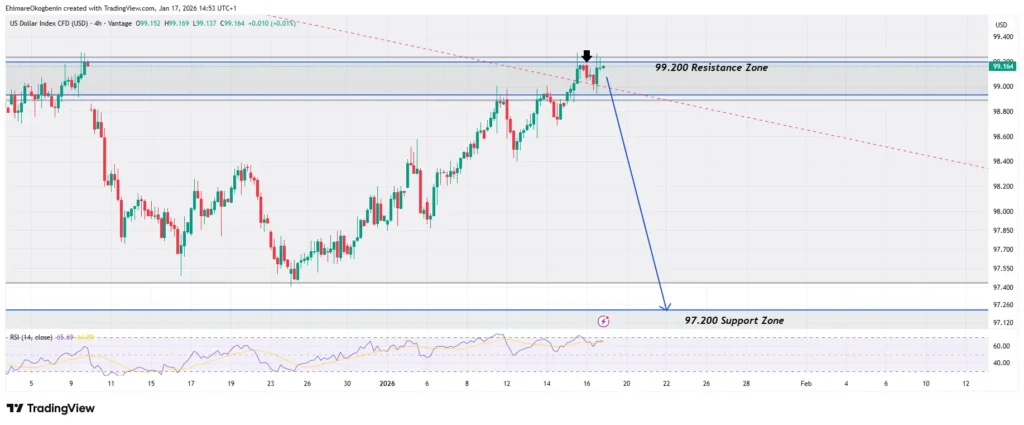Click the 97.850 price axis label
Viewport: 1024px width, 425px height.
coord(1002,230)
